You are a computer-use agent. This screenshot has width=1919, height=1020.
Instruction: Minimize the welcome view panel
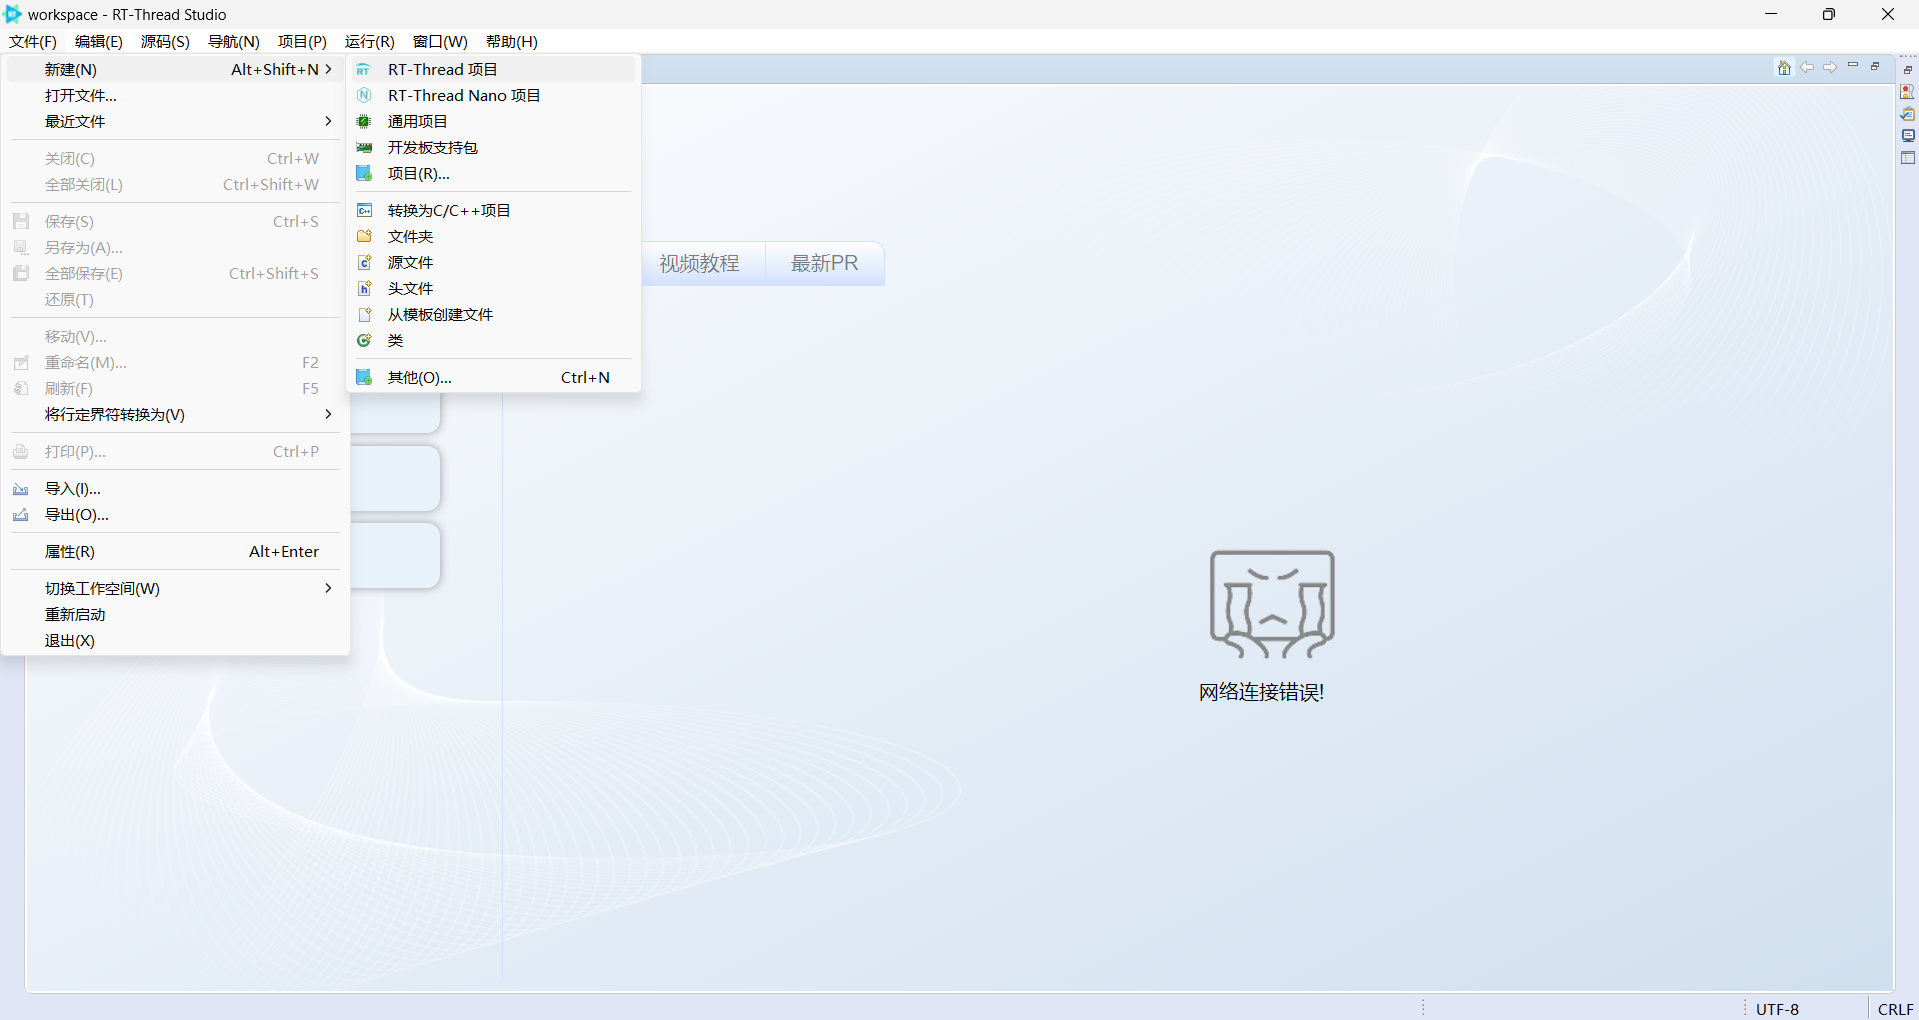[1853, 66]
